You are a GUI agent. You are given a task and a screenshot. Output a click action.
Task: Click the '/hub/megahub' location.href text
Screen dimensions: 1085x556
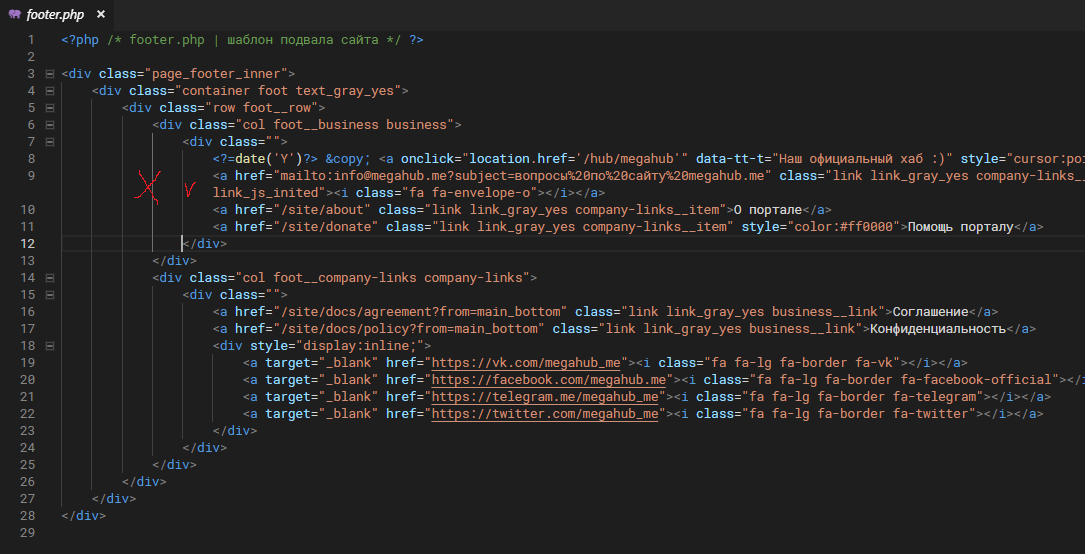pos(630,158)
